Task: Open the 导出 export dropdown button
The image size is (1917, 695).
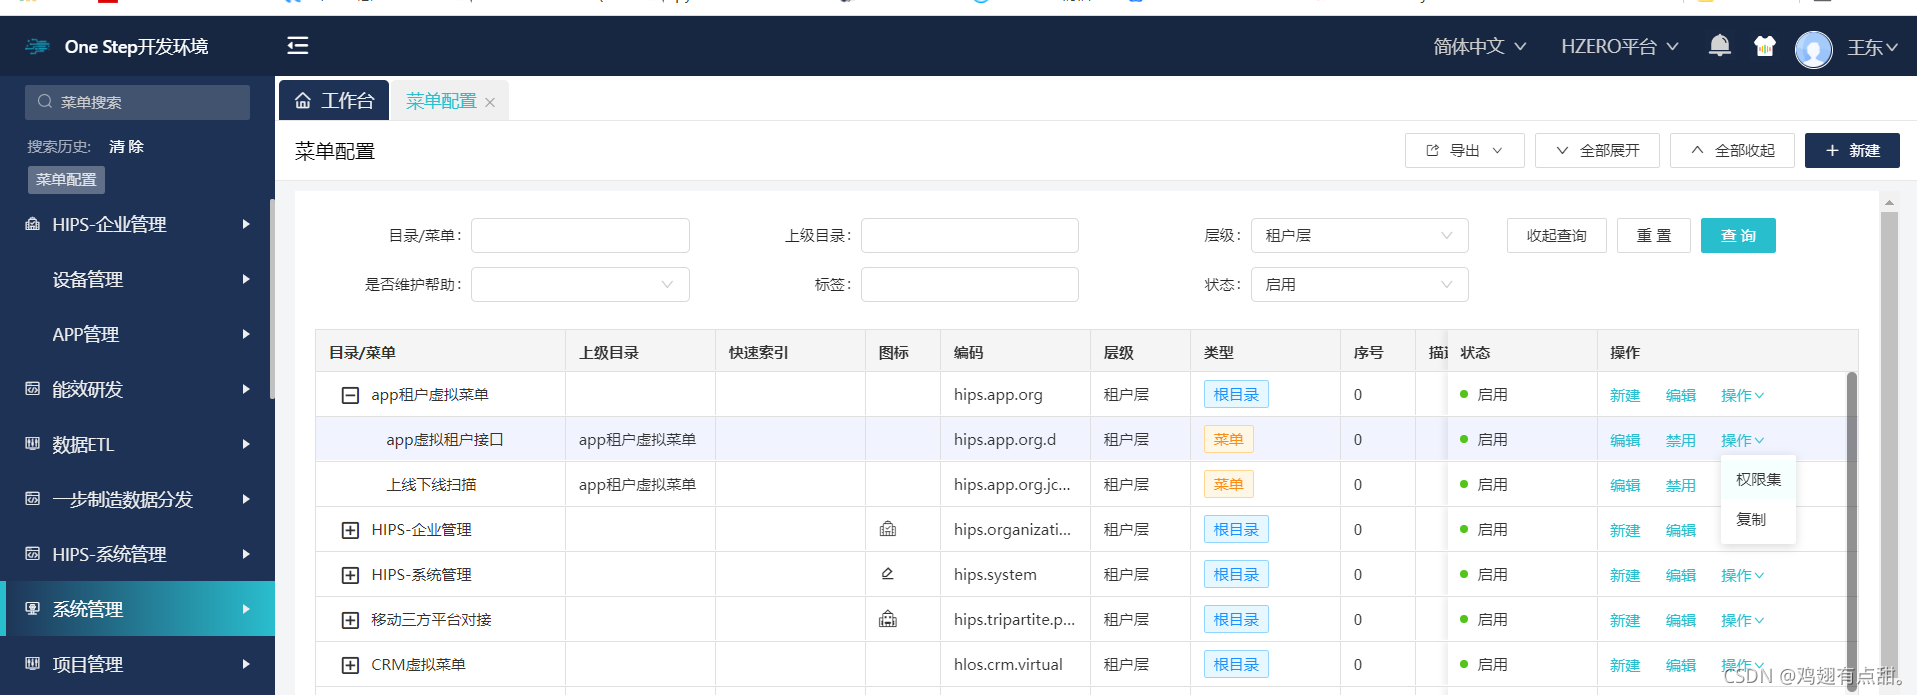Action: [1464, 150]
